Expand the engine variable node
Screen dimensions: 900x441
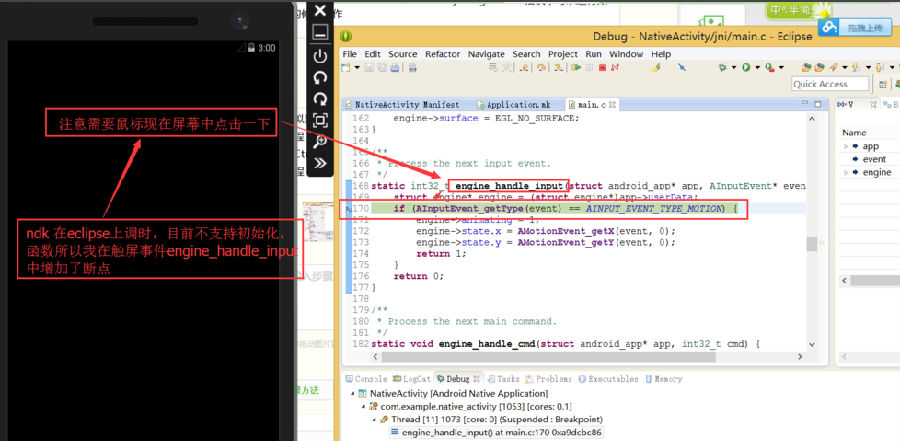click(846, 172)
